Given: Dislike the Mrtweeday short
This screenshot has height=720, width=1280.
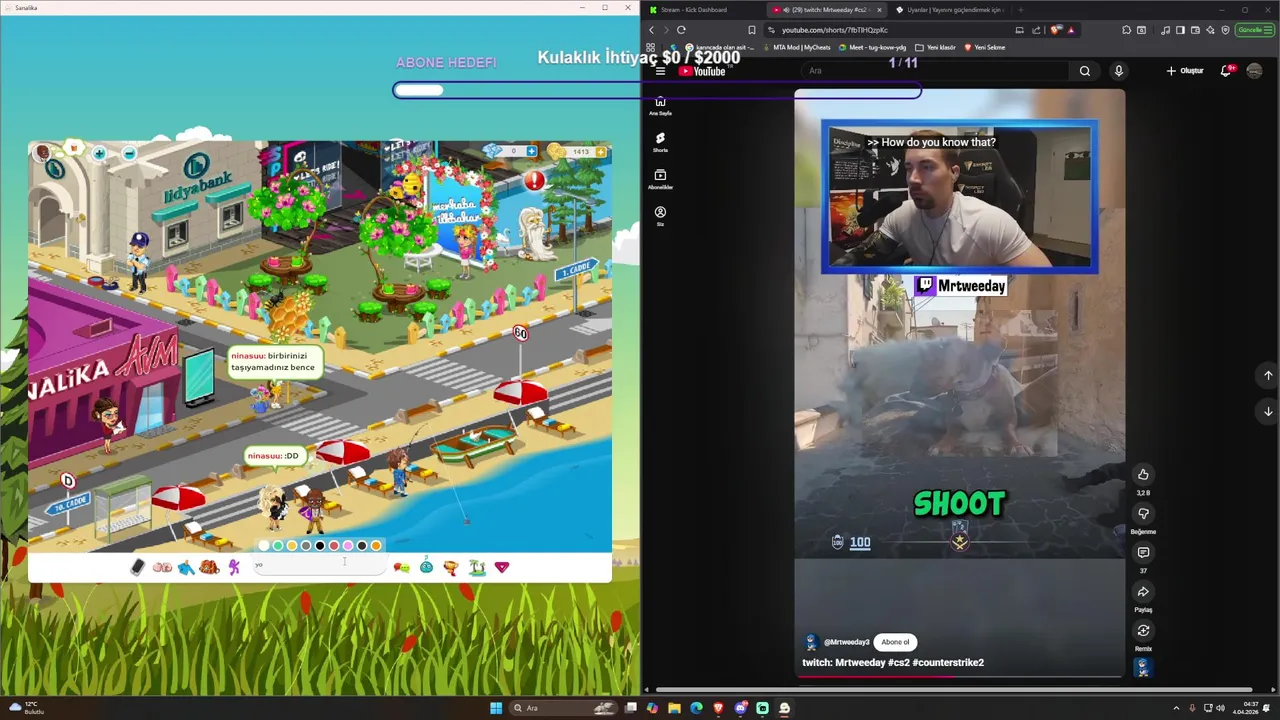Looking at the screenshot, I should tap(1143, 513).
